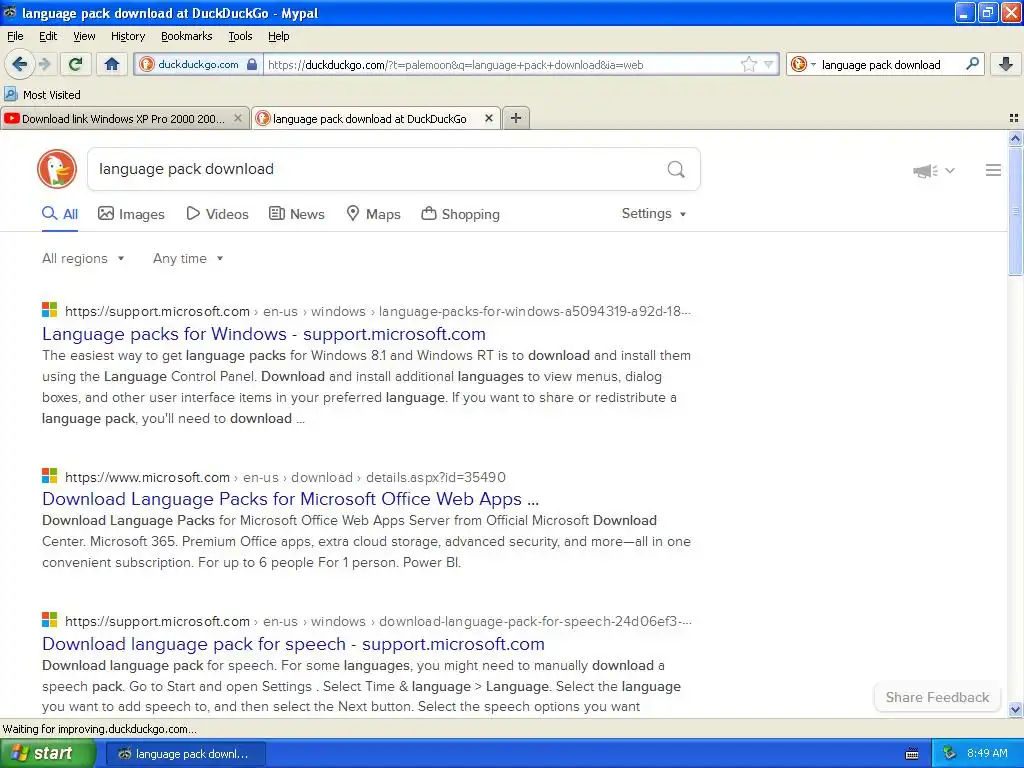This screenshot has width=1024, height=768.
Task: Expand the chevron beside the megaphone
Action: pyautogui.click(x=950, y=170)
